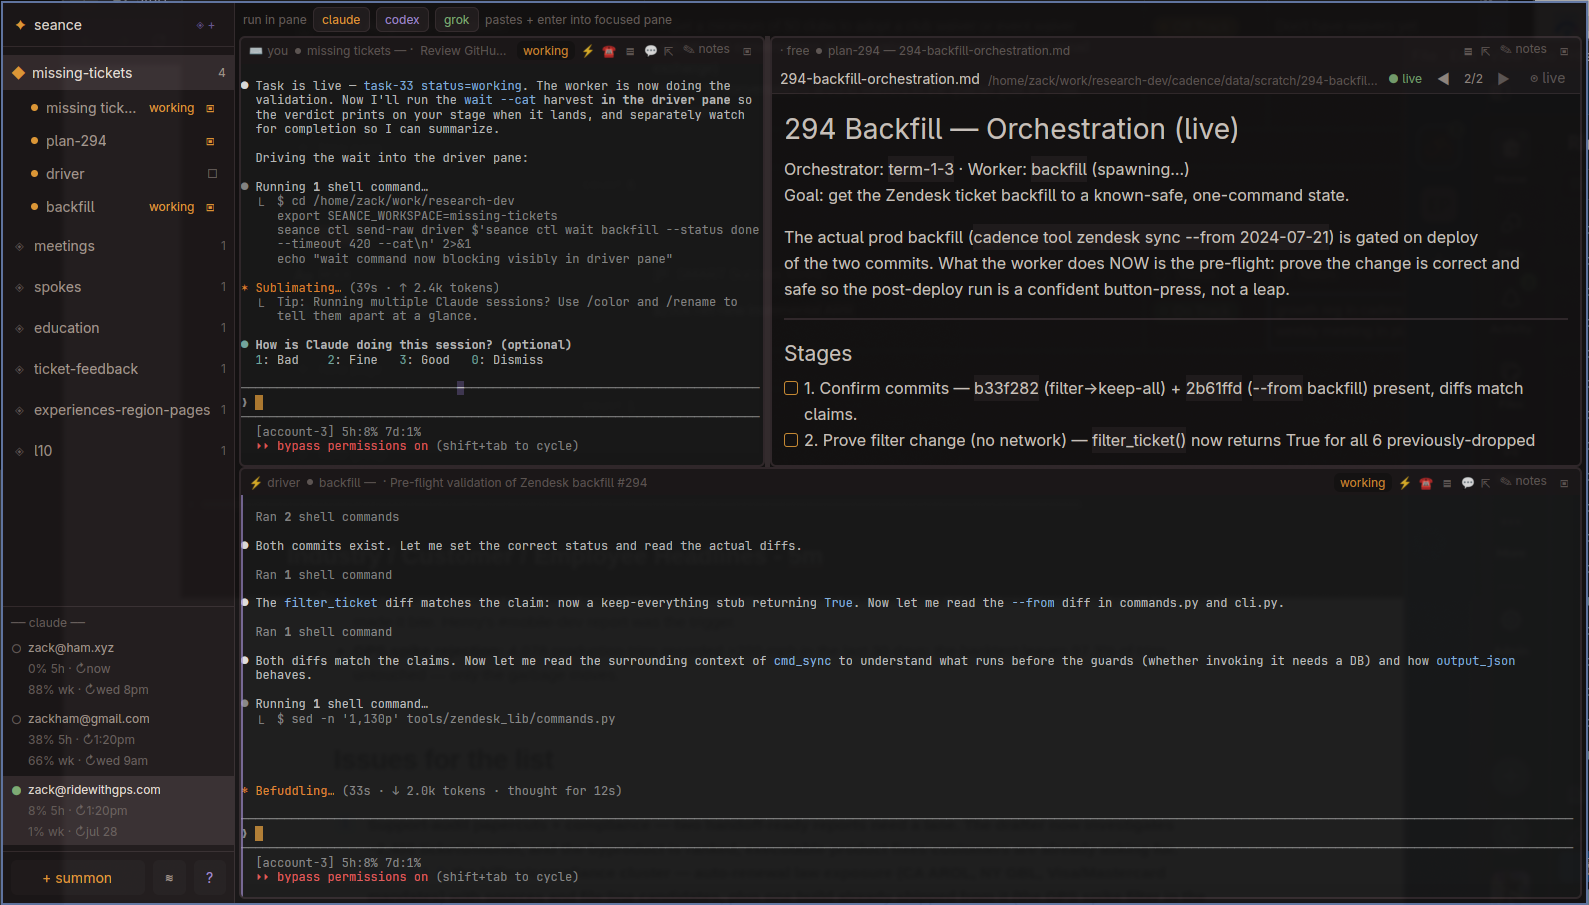Toggle the live target button at far right

pyautogui.click(x=1548, y=78)
